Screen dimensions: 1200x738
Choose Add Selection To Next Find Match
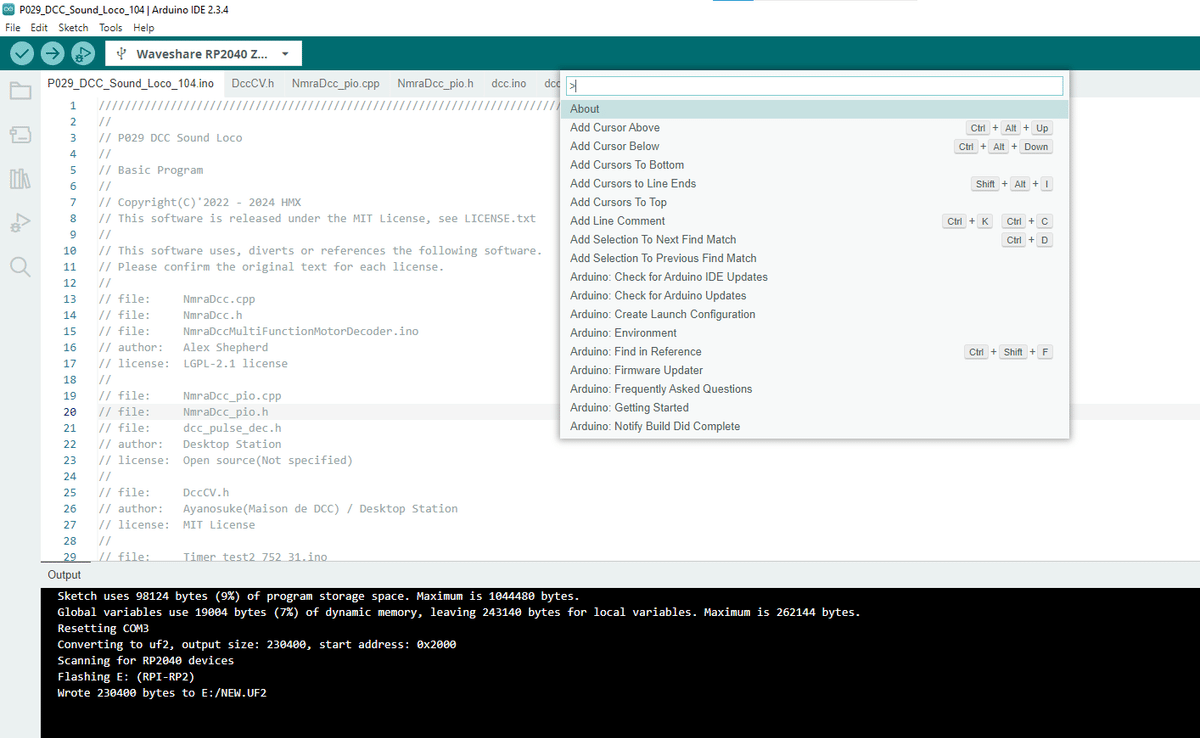(x=814, y=240)
